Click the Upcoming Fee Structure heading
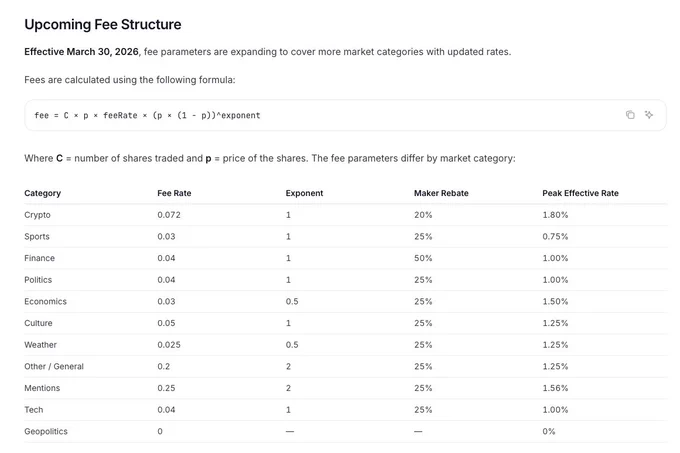This screenshot has height=453, width=680. (103, 25)
